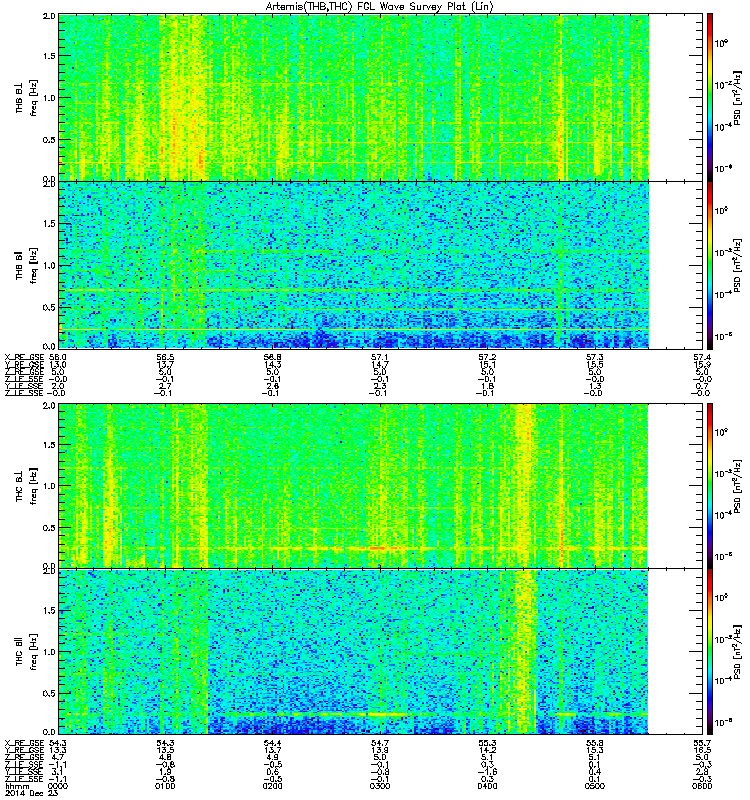750x800 pixels.
Task: Select the THB B⊥ freq [Hz] axis label
Action: pyautogui.click(x=27, y=97)
